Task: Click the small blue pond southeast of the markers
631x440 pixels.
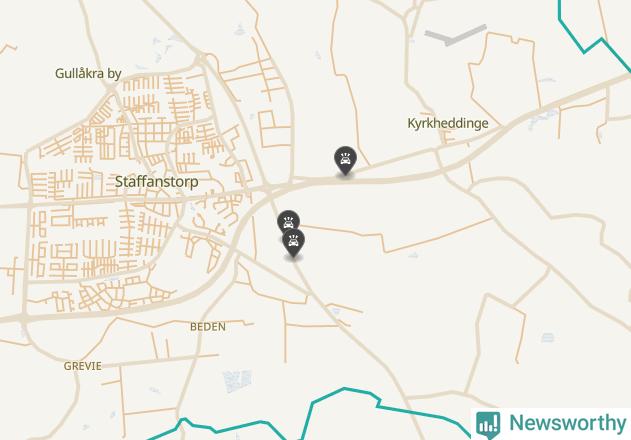Action: point(335,311)
